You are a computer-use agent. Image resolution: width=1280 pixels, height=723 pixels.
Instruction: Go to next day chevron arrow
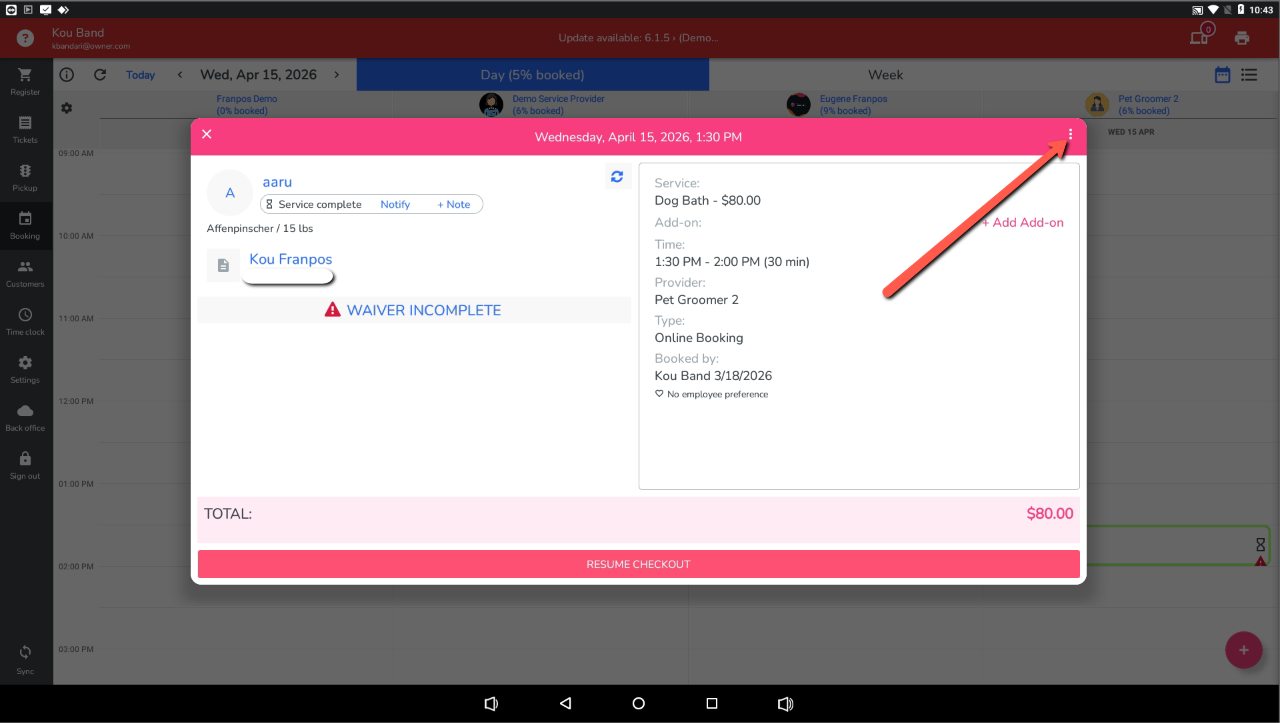[x=337, y=75]
